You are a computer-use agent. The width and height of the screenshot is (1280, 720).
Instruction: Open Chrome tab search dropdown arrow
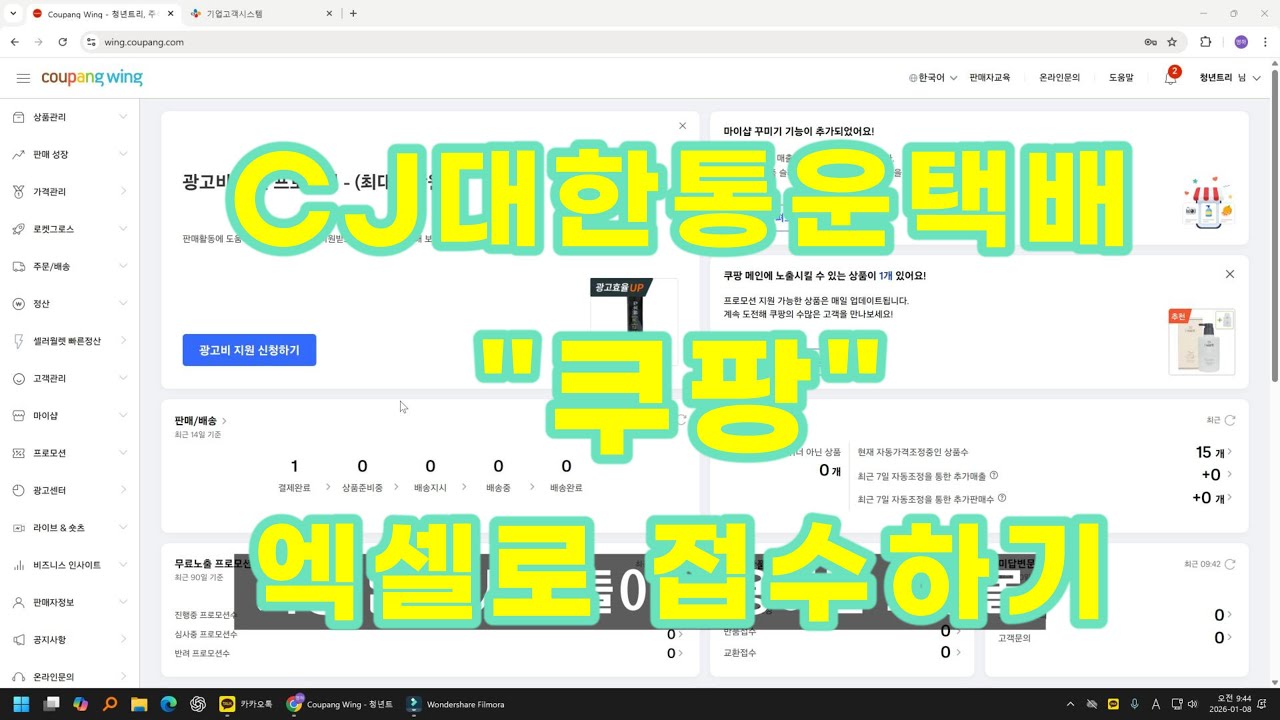12,13
